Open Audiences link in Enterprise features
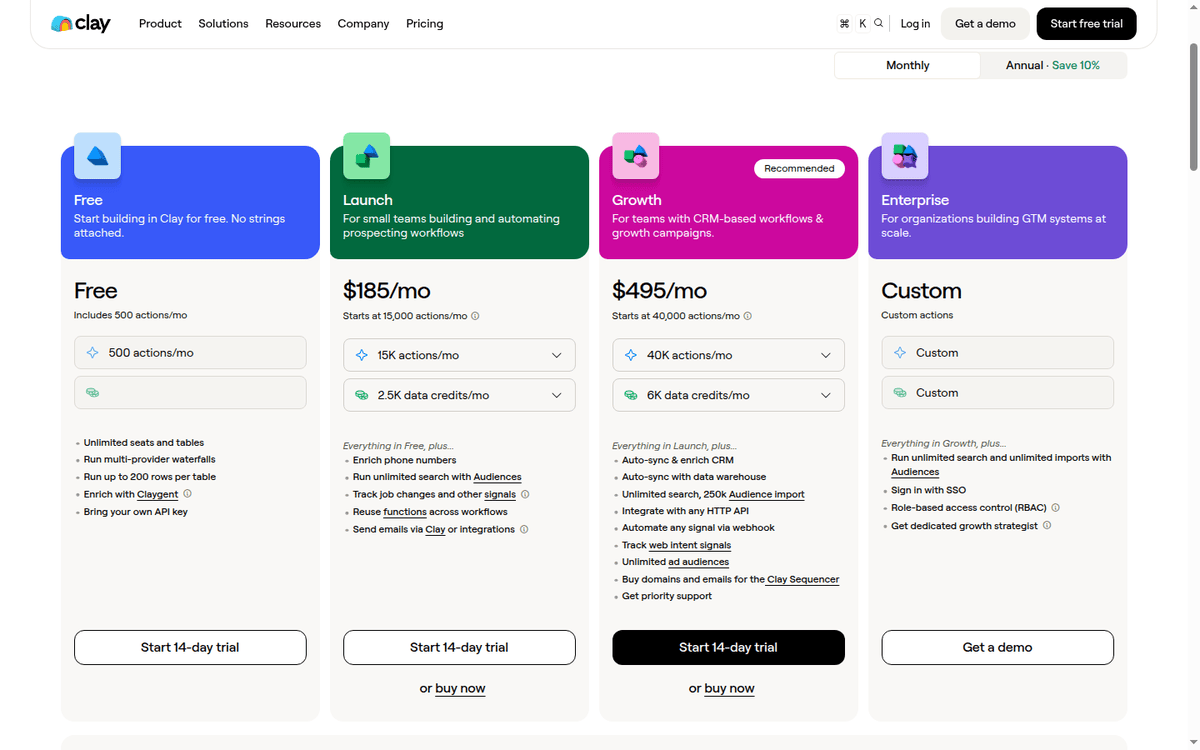 (915, 472)
